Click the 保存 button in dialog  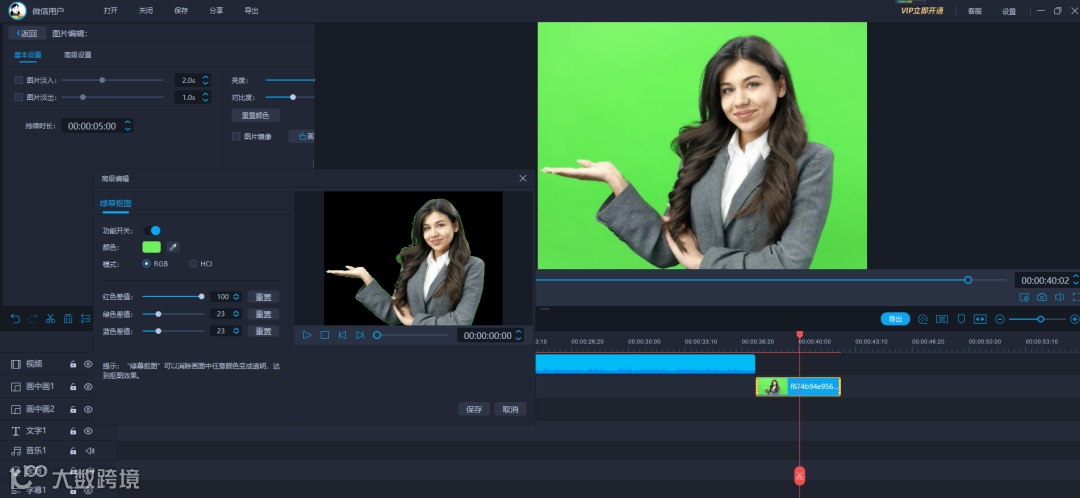click(474, 409)
